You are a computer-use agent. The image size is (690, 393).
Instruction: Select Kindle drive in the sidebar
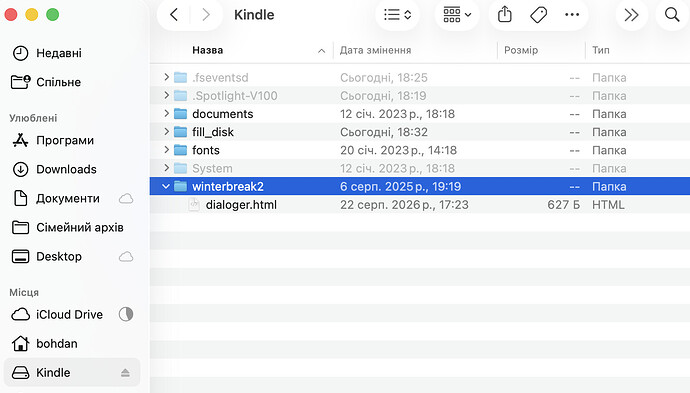(72, 373)
